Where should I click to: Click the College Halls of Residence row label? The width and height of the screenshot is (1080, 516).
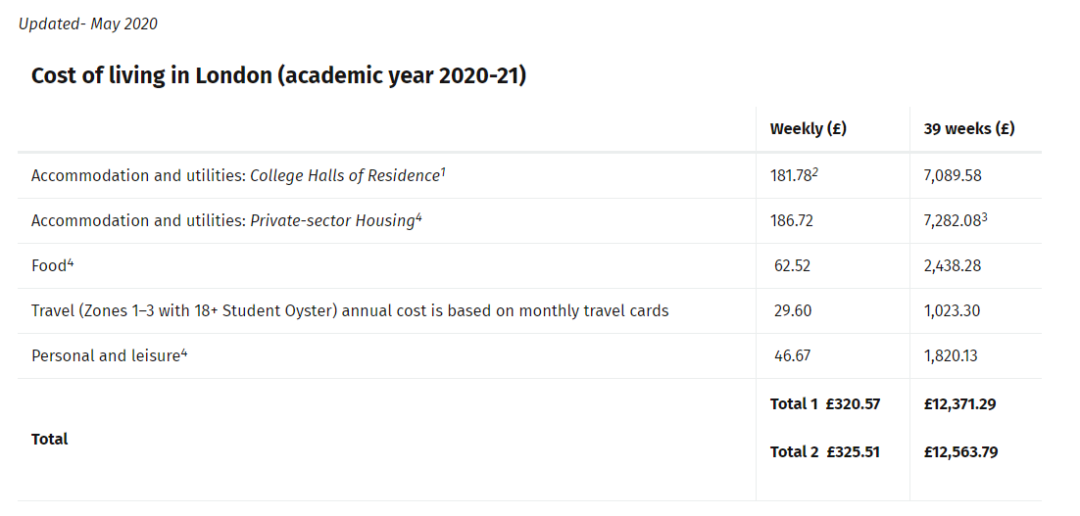[235, 176]
